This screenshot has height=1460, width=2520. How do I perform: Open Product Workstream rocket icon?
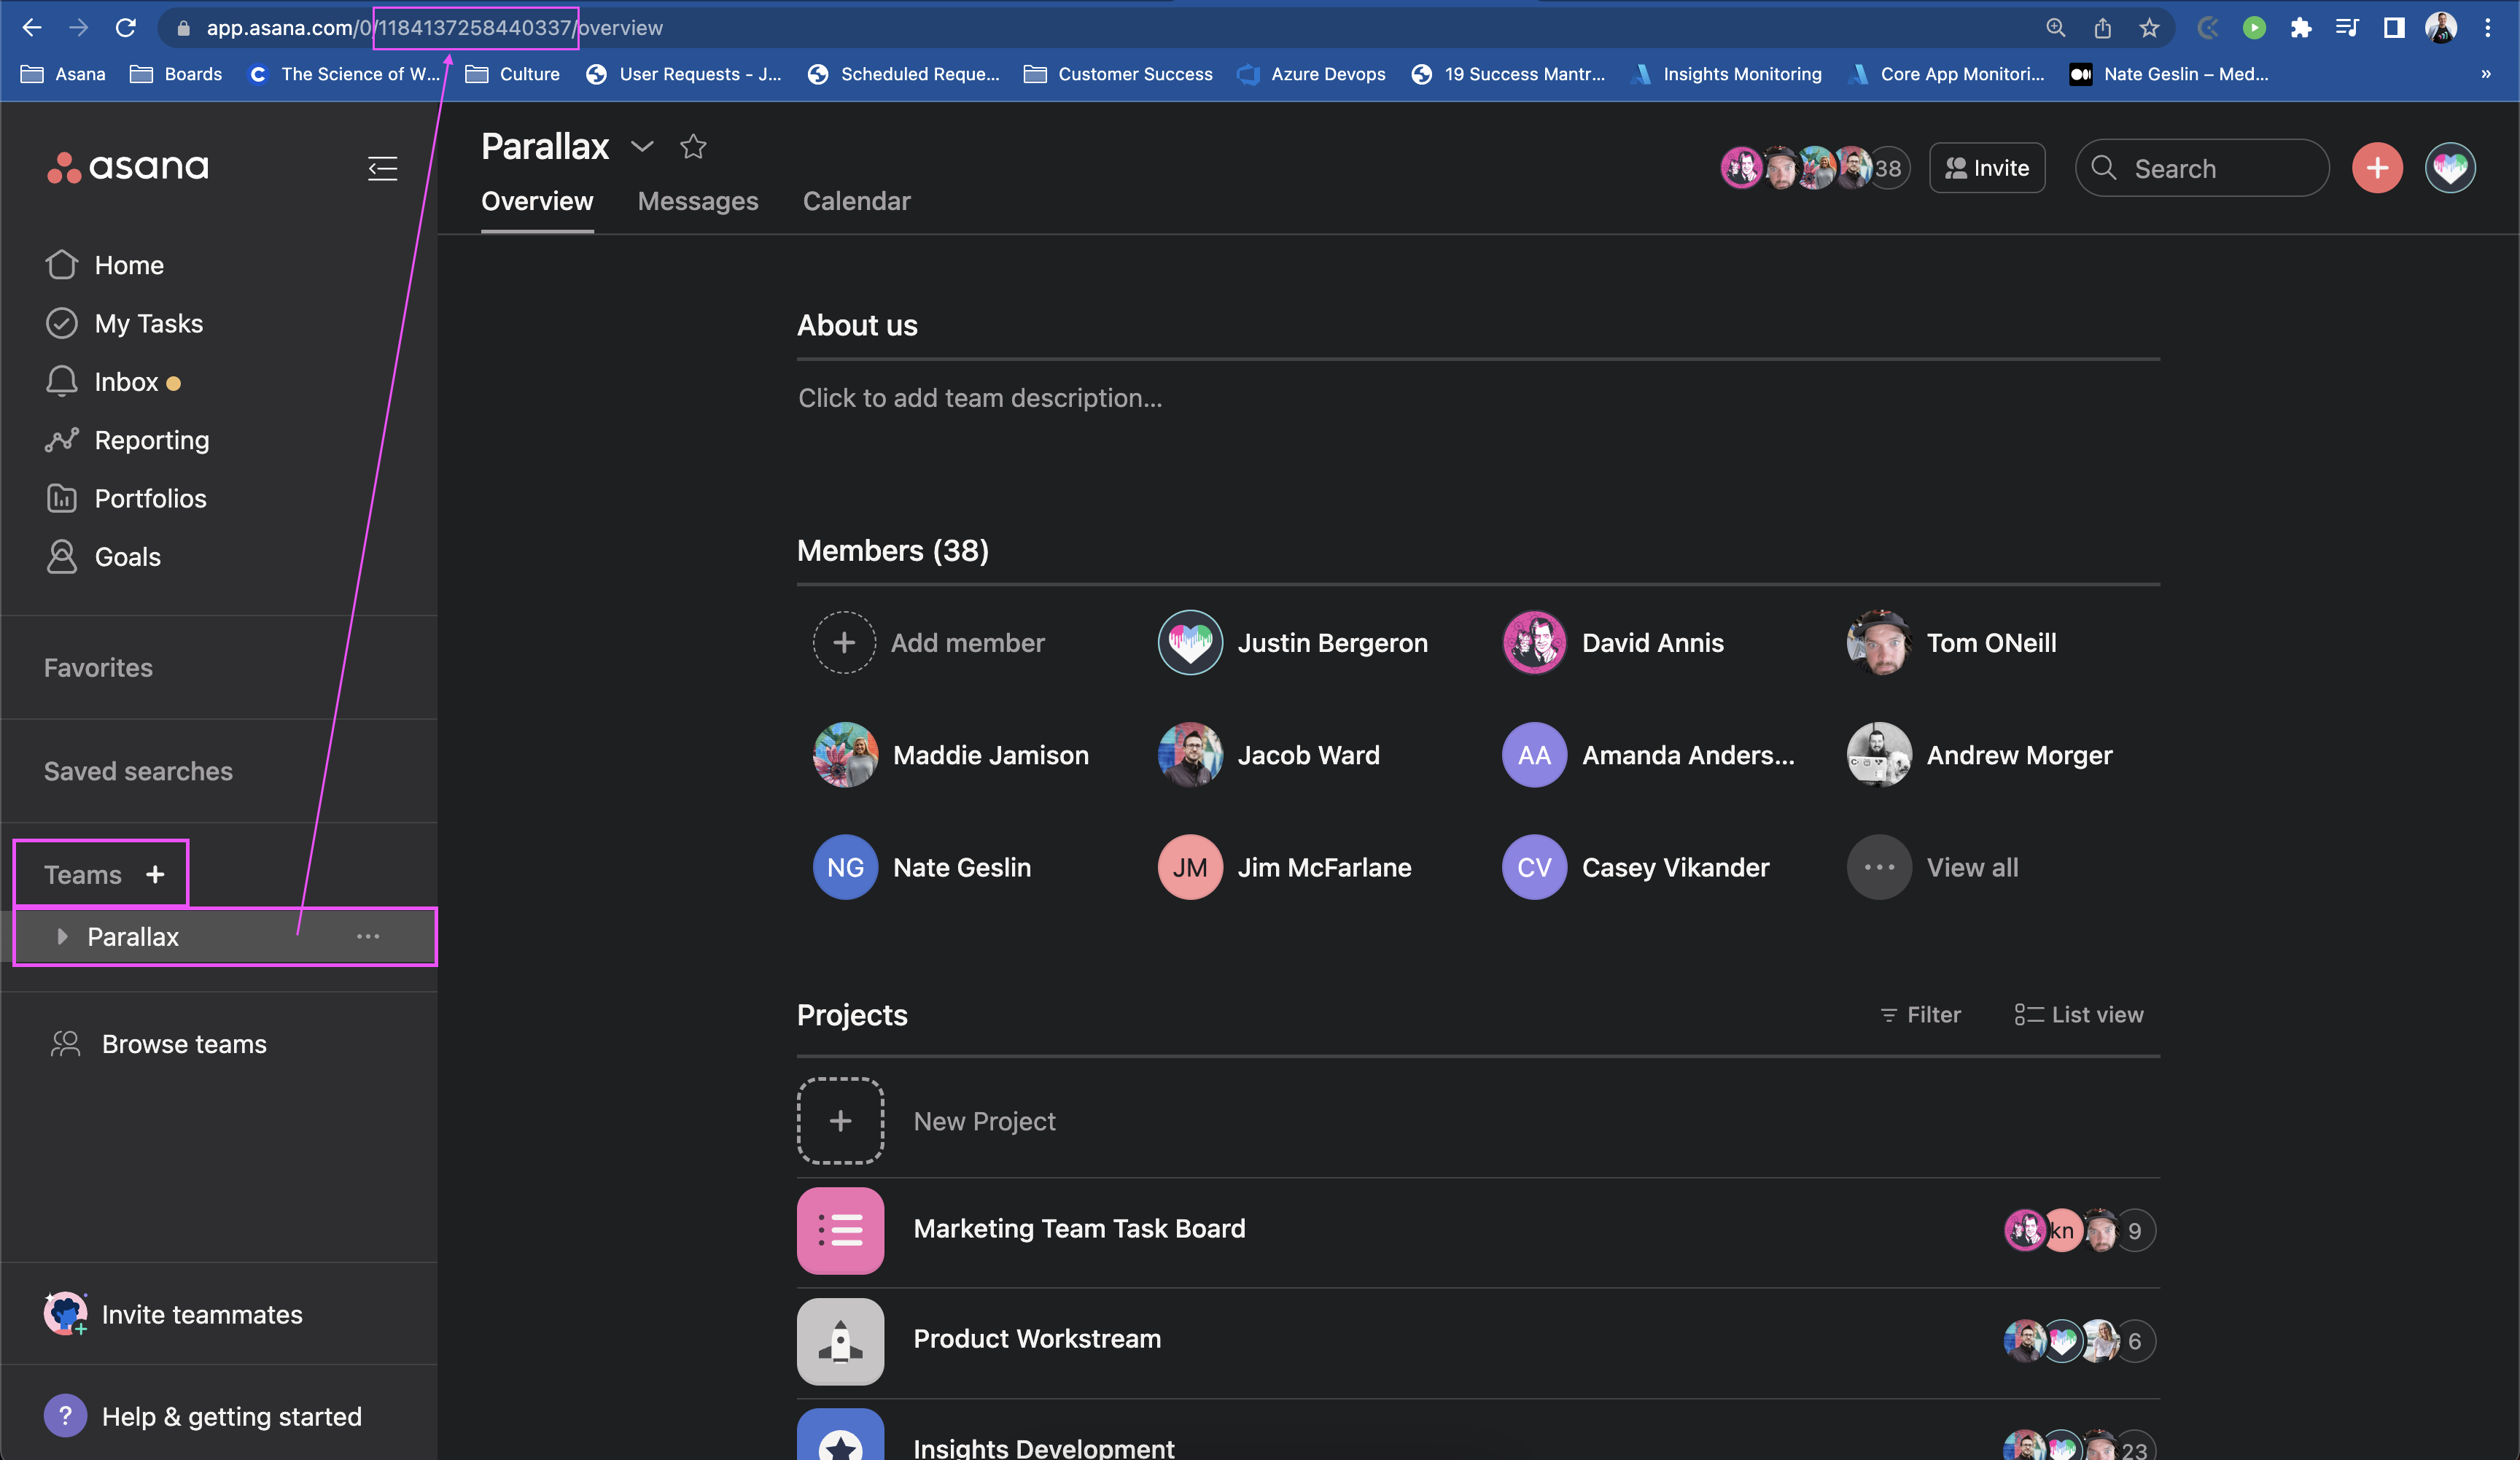click(x=840, y=1341)
